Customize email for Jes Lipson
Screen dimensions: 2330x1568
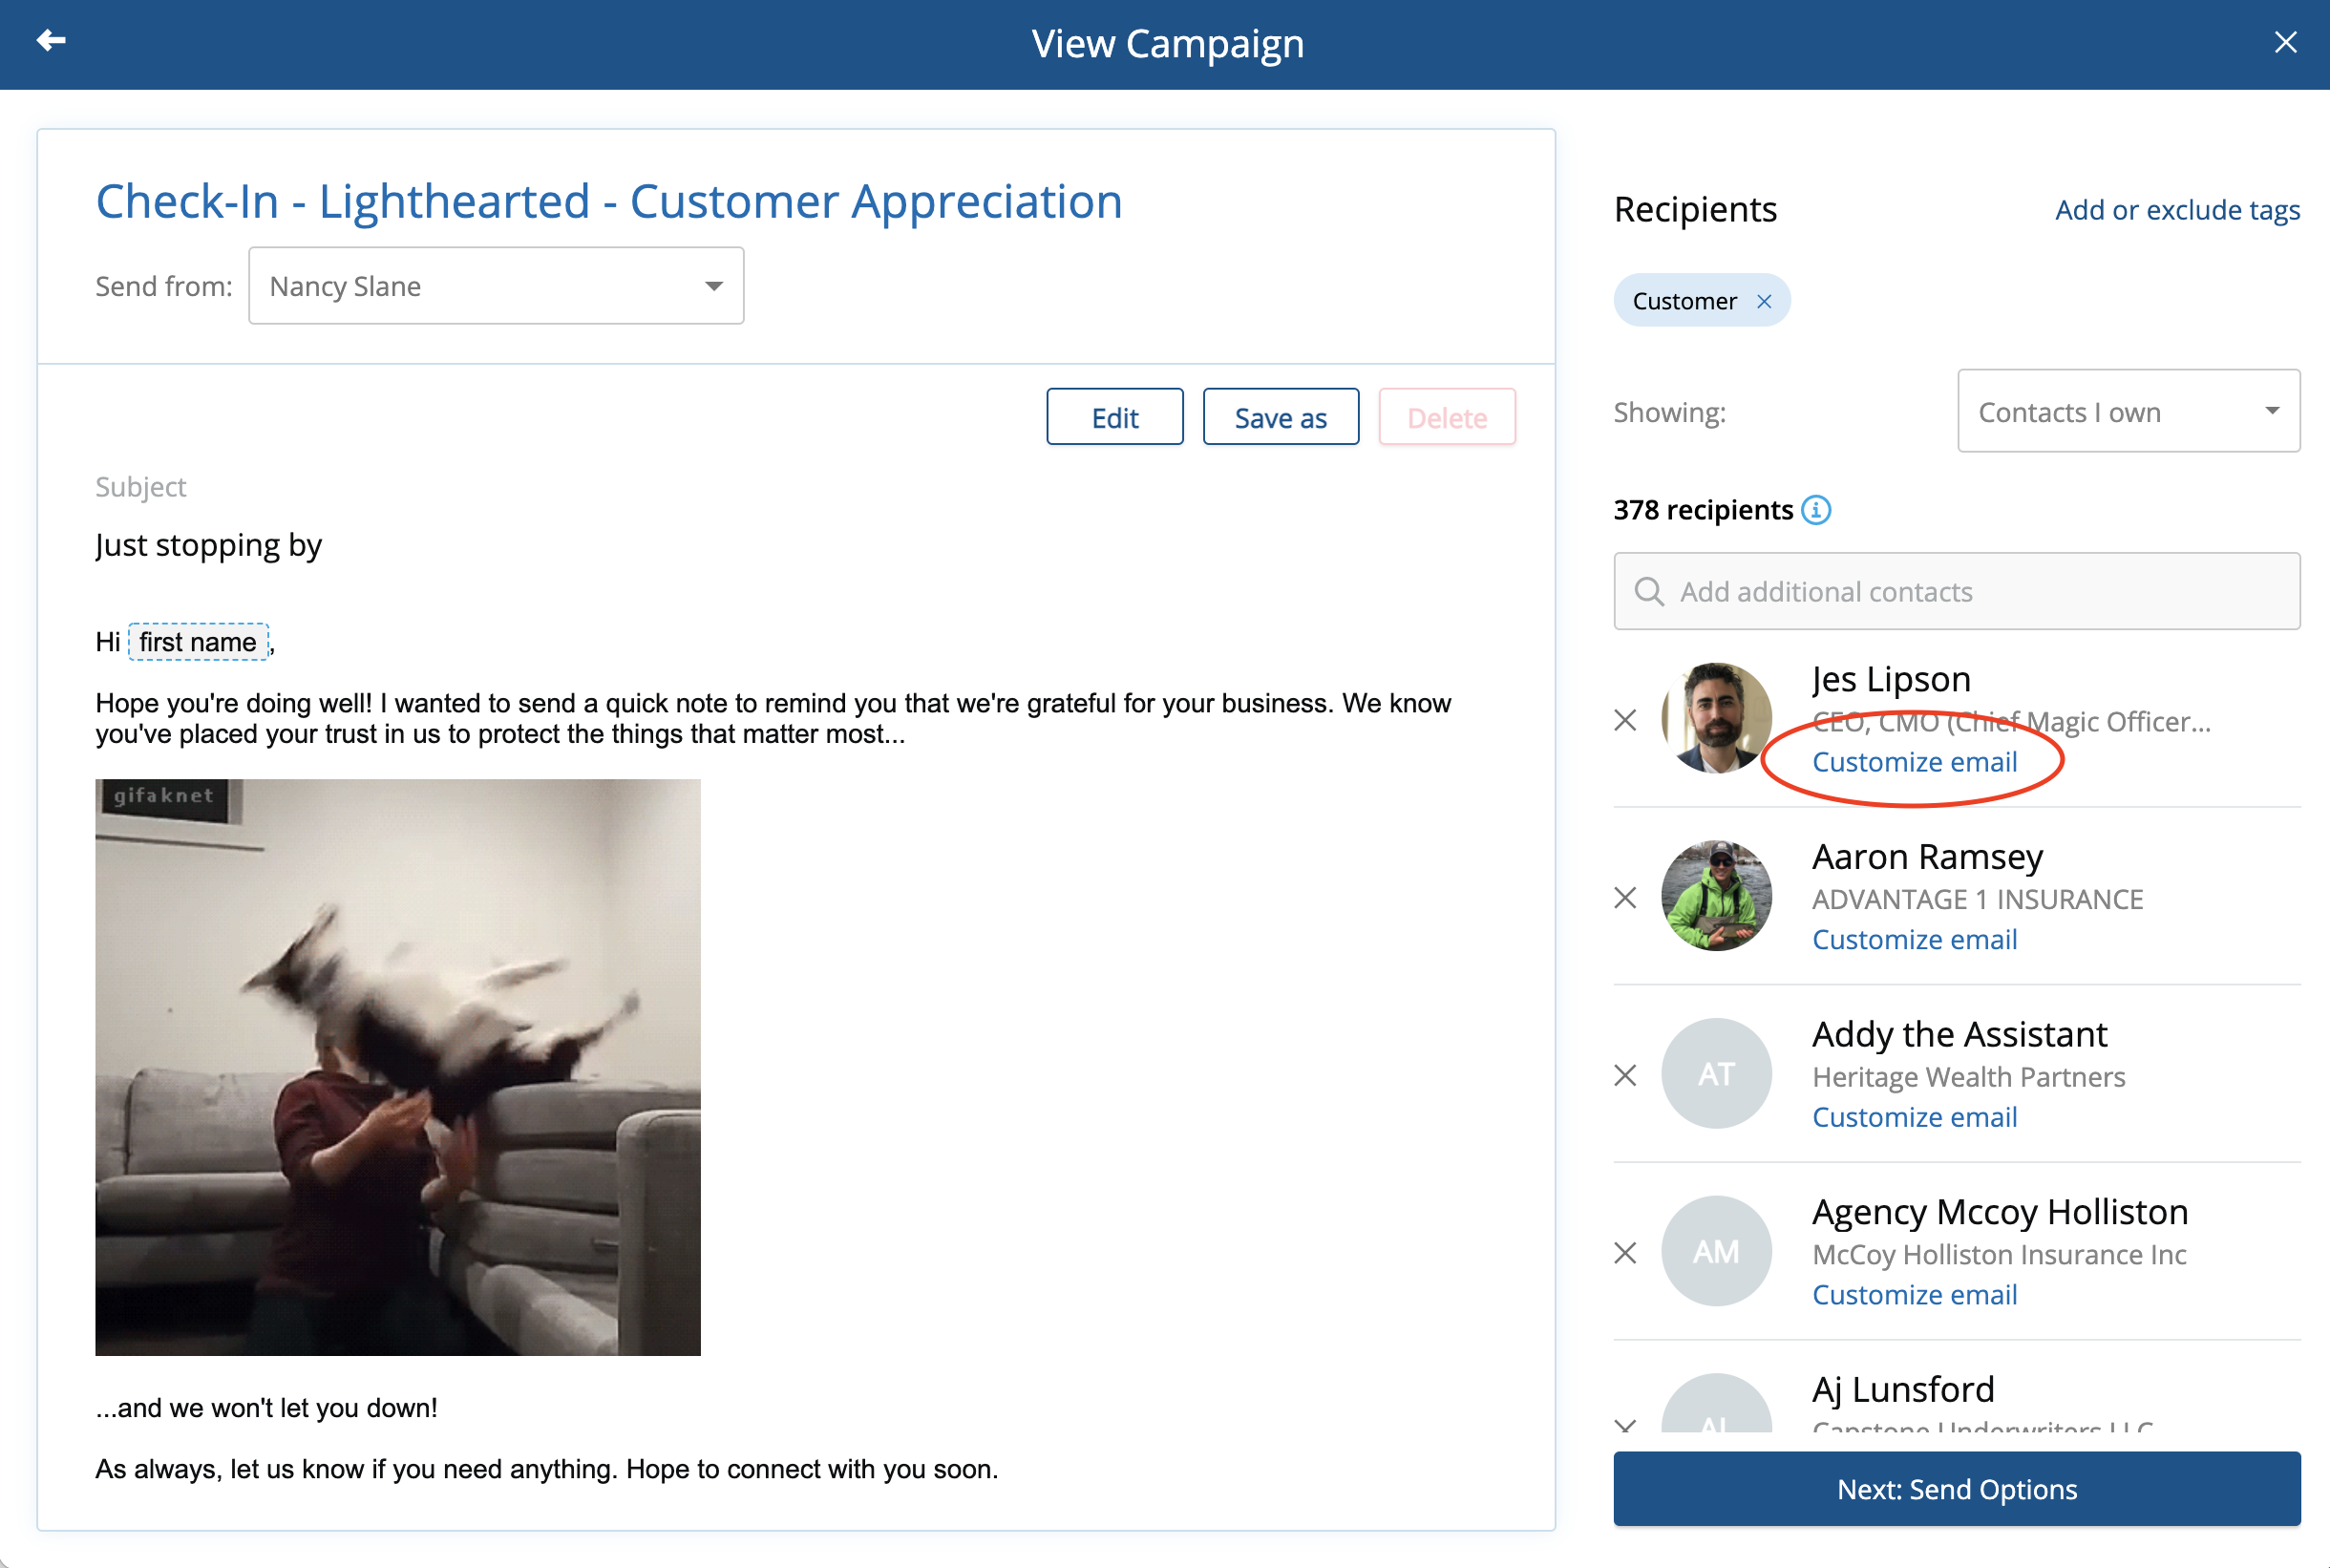coord(1914,762)
